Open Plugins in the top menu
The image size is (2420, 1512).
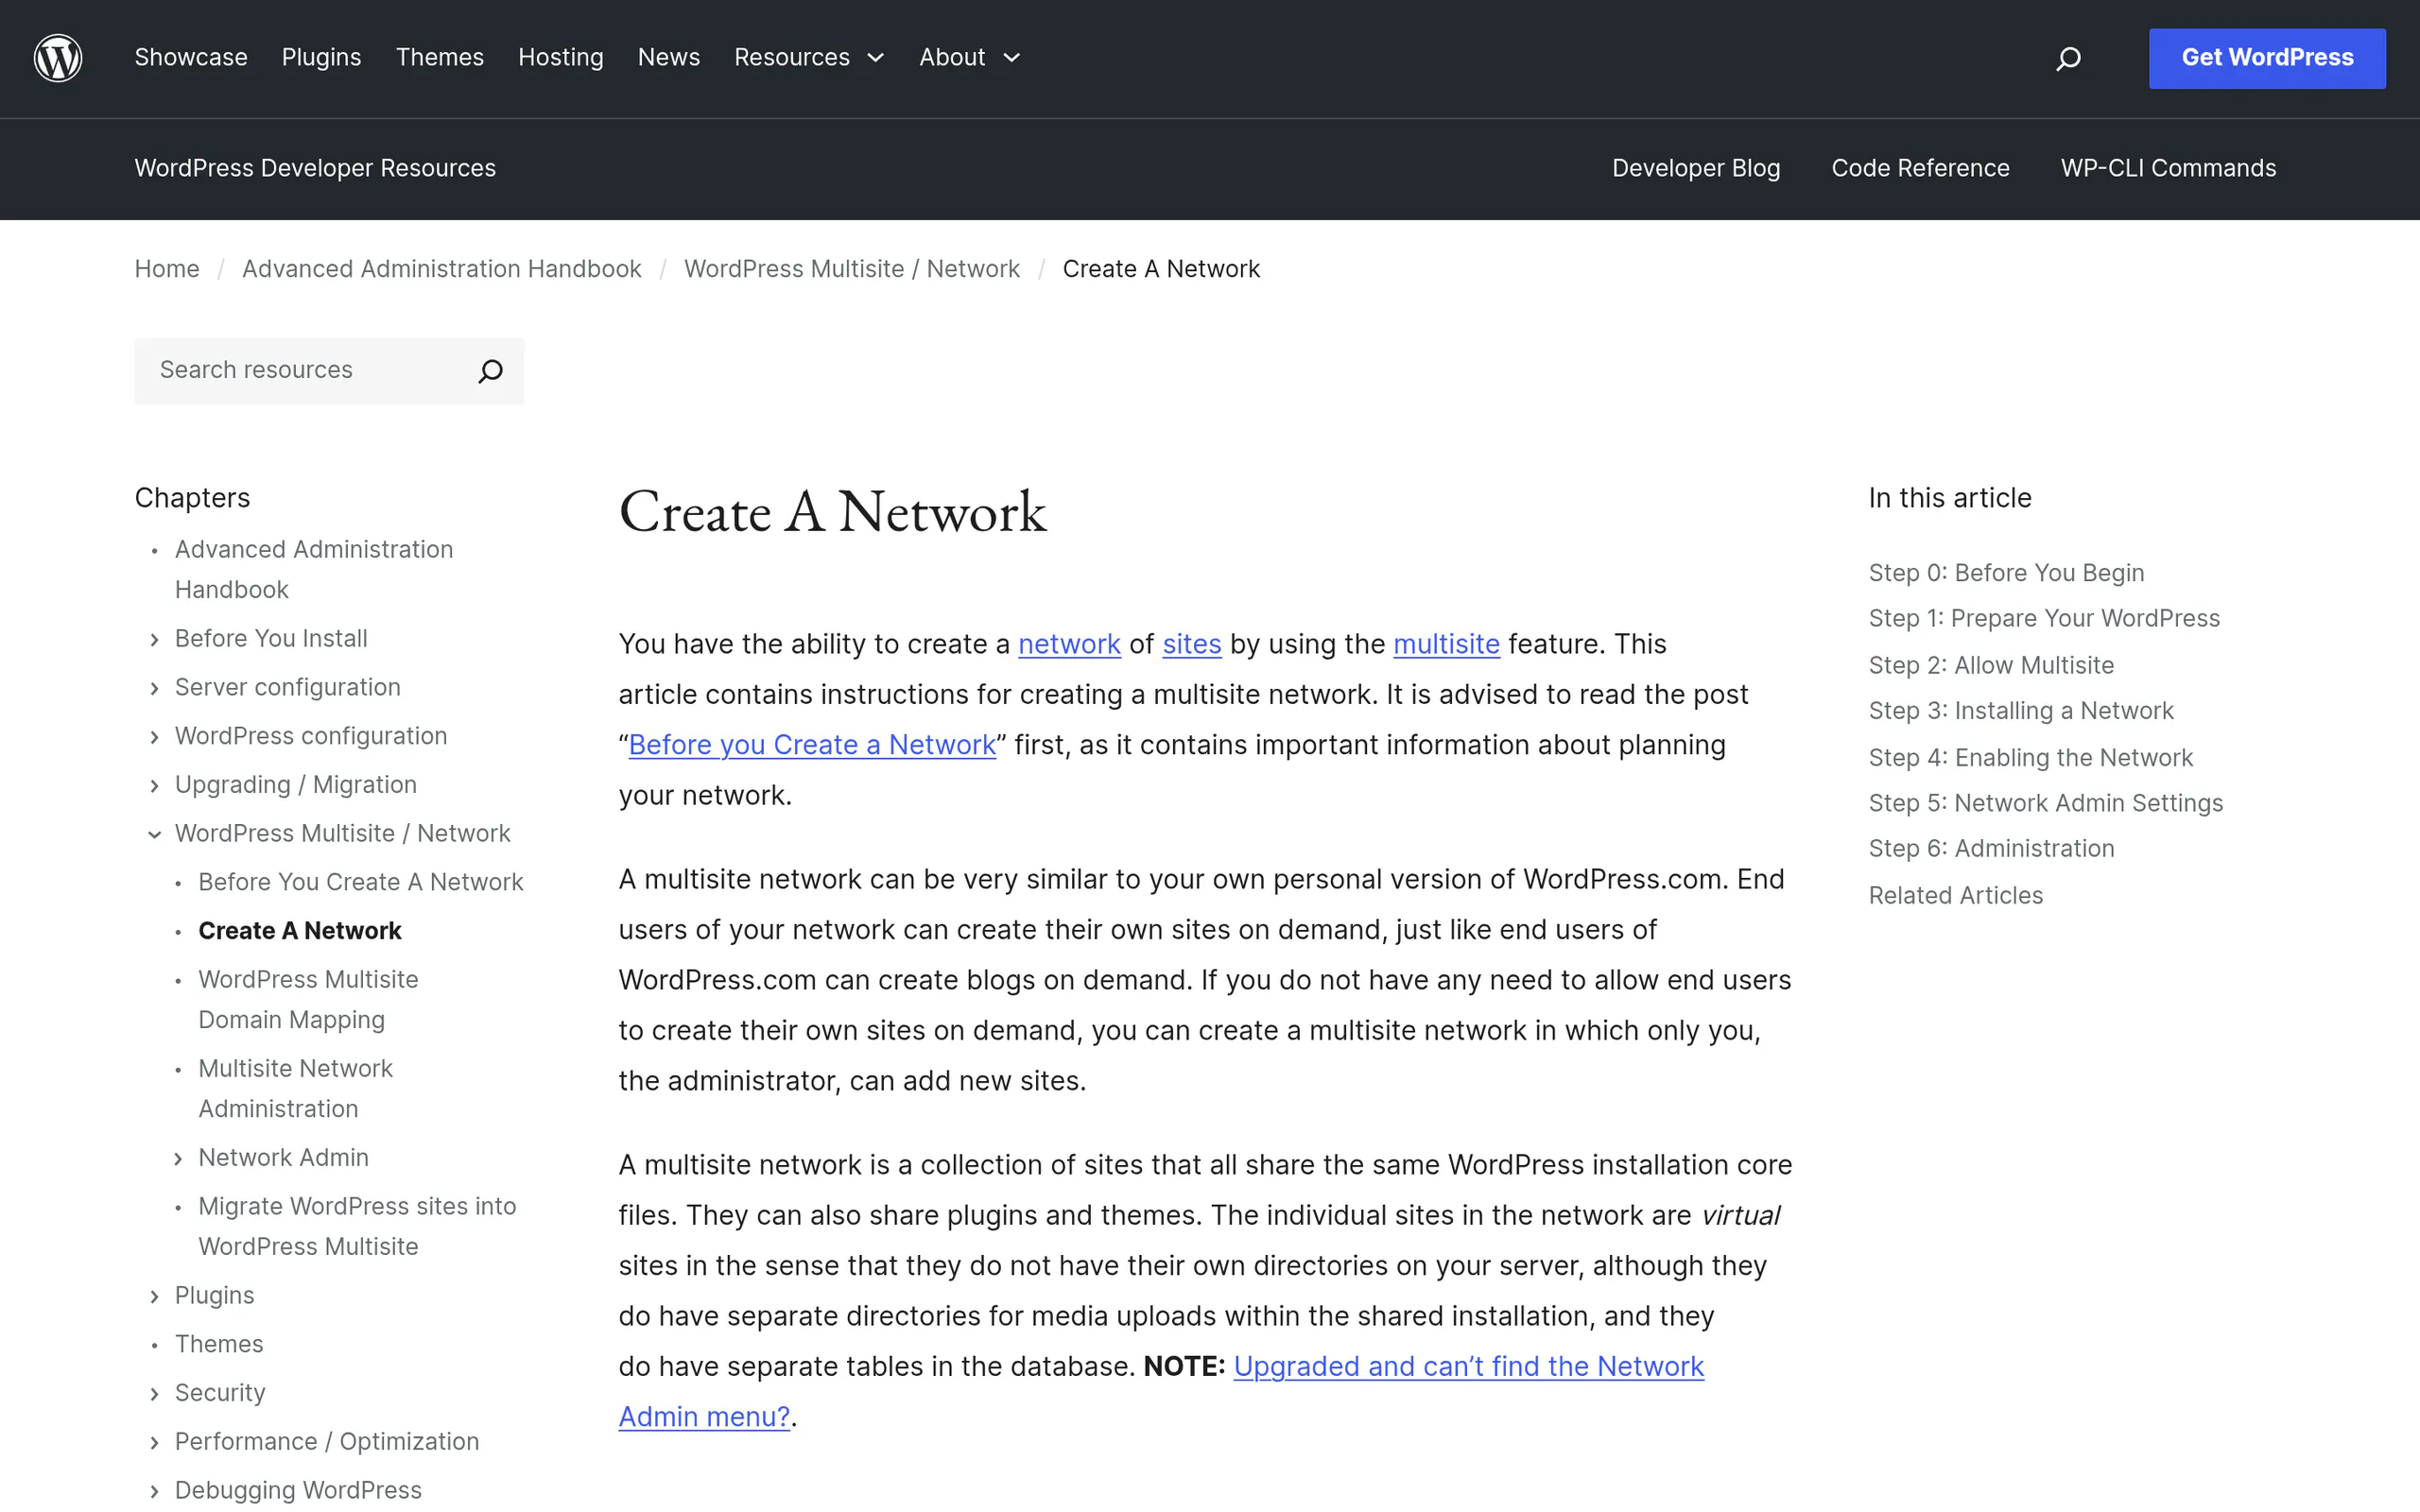(x=321, y=57)
